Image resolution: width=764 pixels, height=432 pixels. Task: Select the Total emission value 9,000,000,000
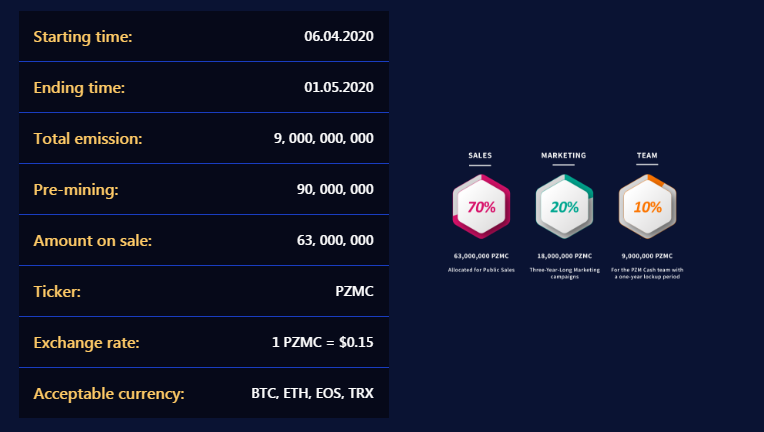pos(324,138)
